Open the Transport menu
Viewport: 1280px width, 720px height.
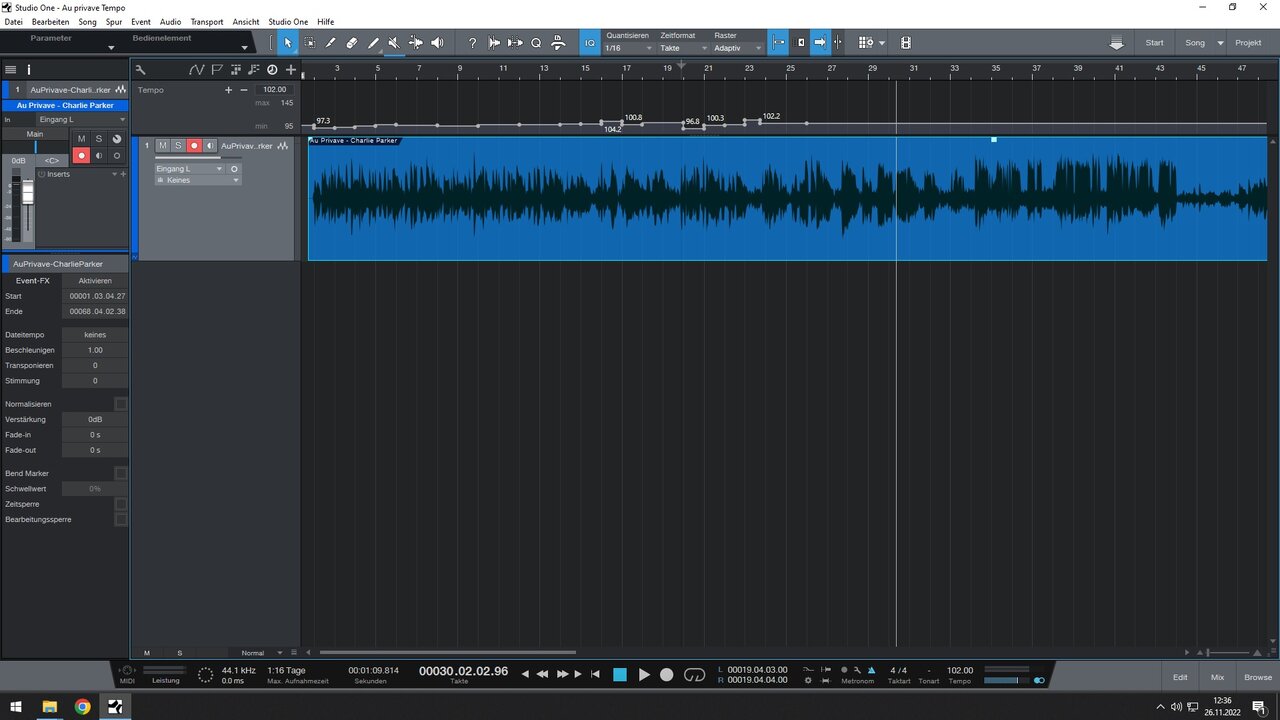tap(207, 21)
